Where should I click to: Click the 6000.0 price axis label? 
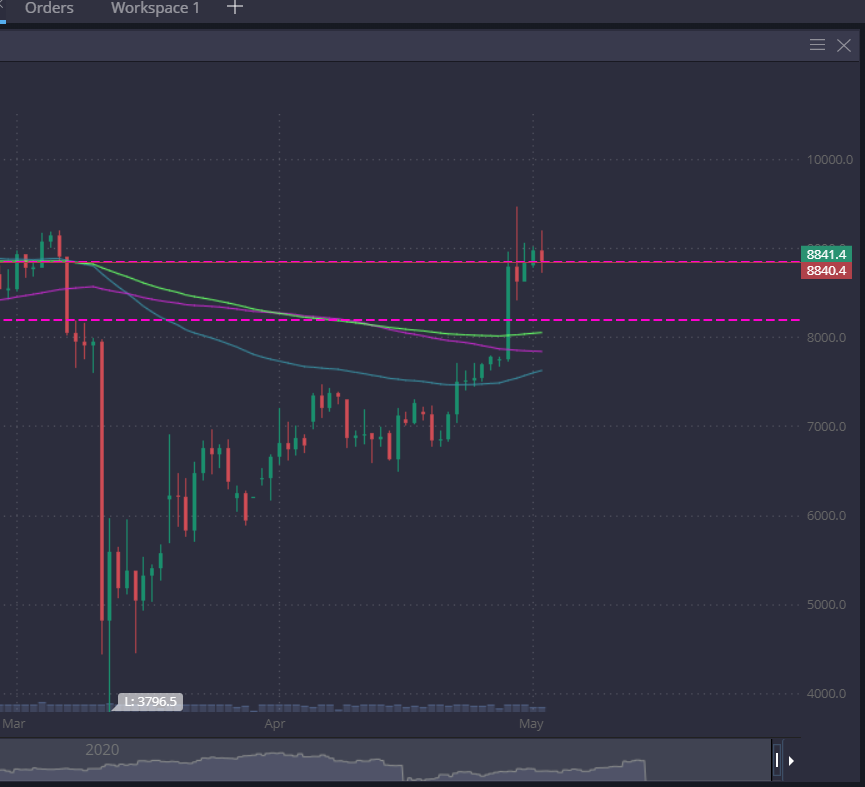[826, 516]
